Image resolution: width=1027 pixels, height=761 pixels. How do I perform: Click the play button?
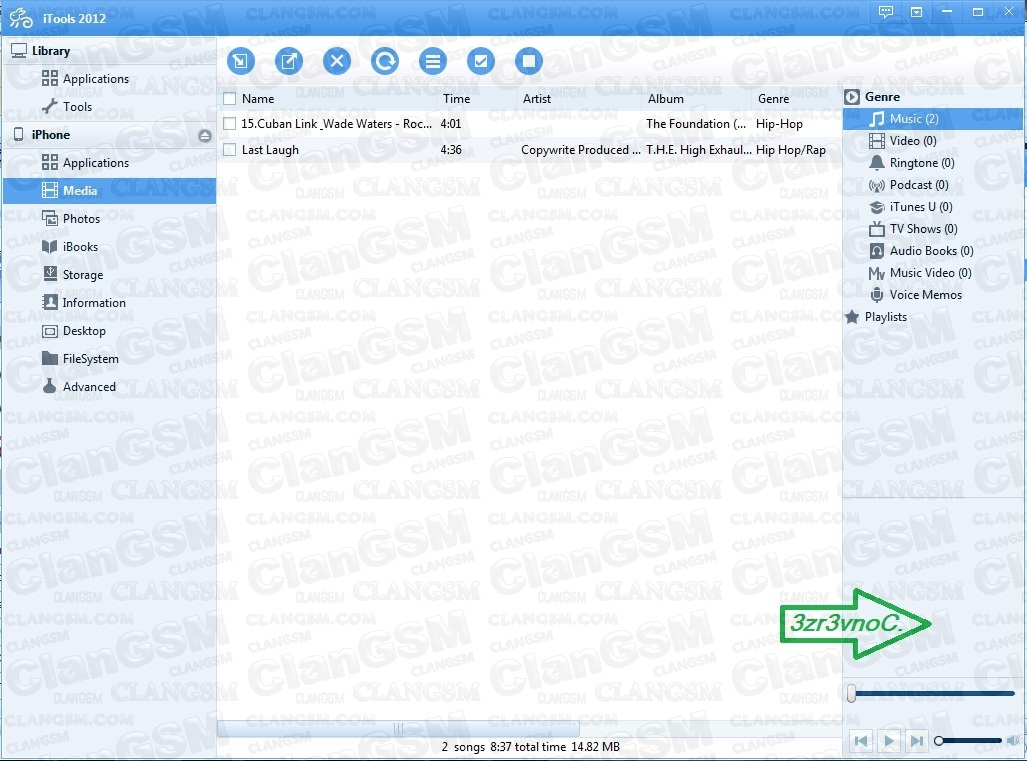pyautogui.click(x=889, y=741)
